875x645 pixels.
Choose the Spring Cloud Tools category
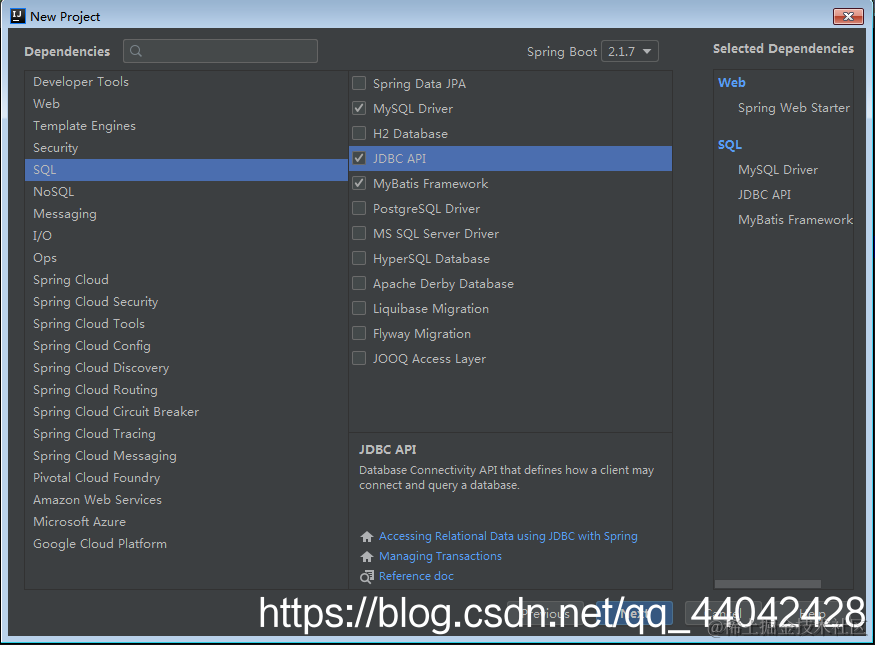click(x=186, y=324)
